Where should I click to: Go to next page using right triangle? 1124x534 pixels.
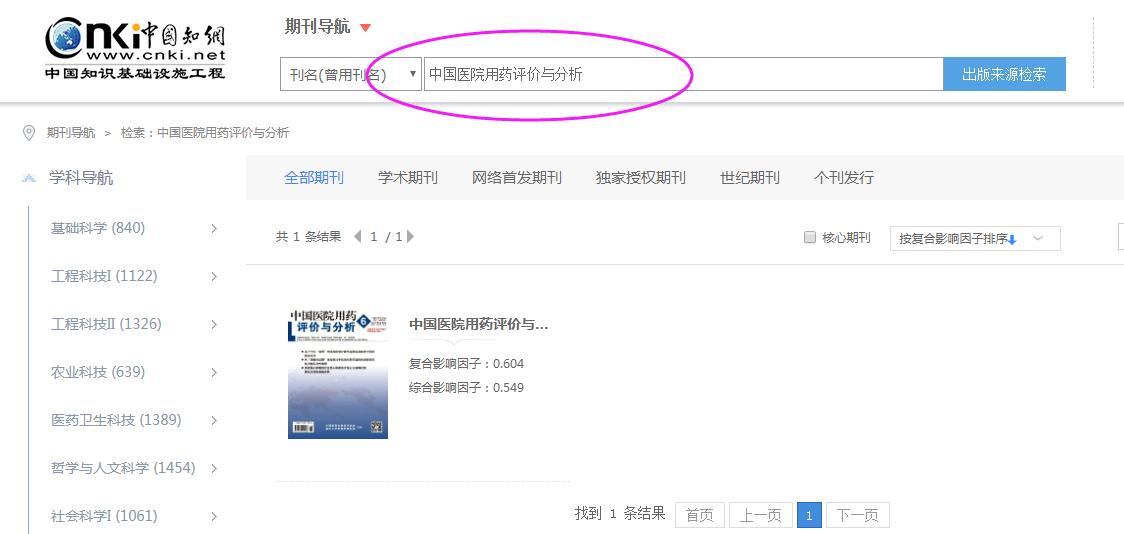410,237
